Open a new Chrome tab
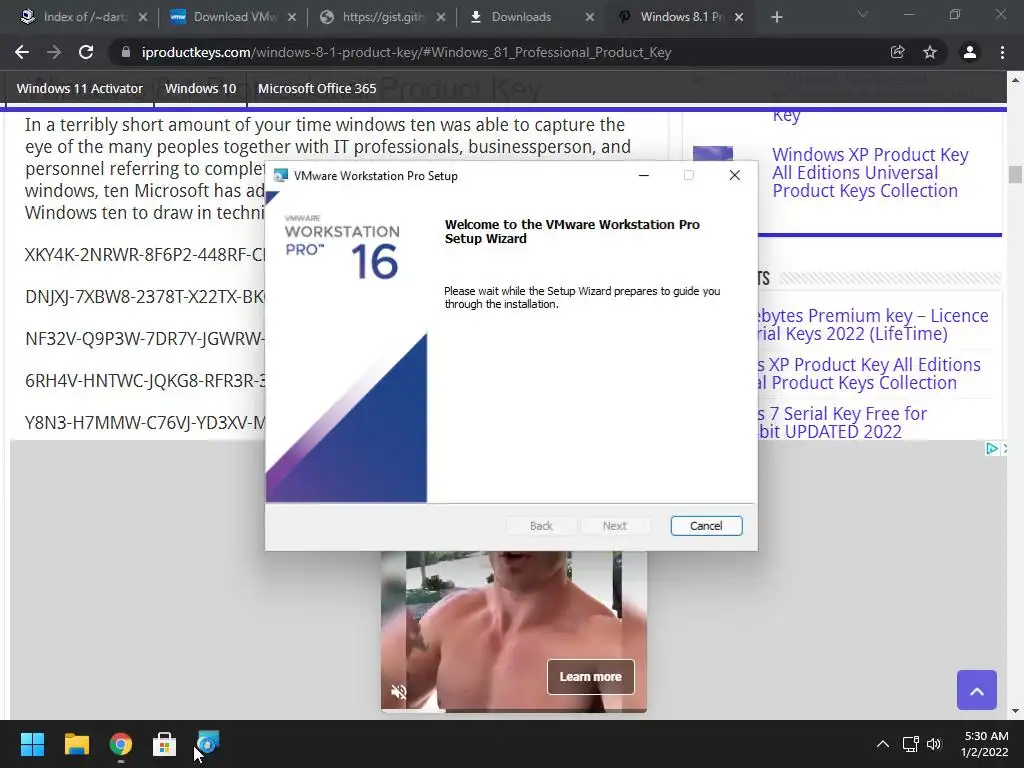Screen dimensions: 1024x768 coord(776,17)
